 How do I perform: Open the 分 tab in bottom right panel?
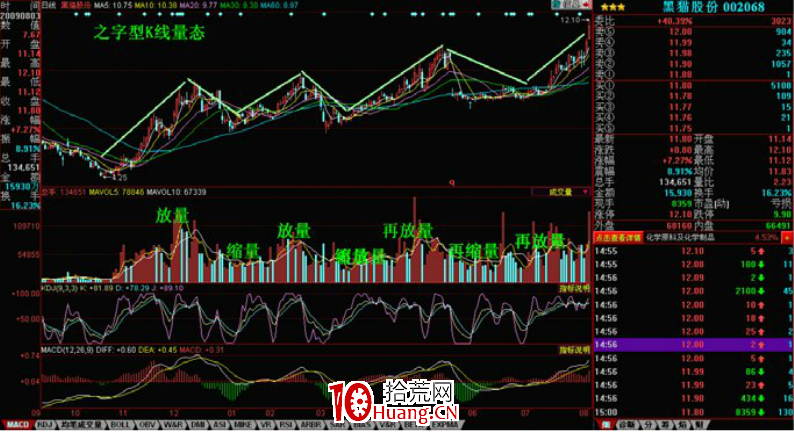648,424
